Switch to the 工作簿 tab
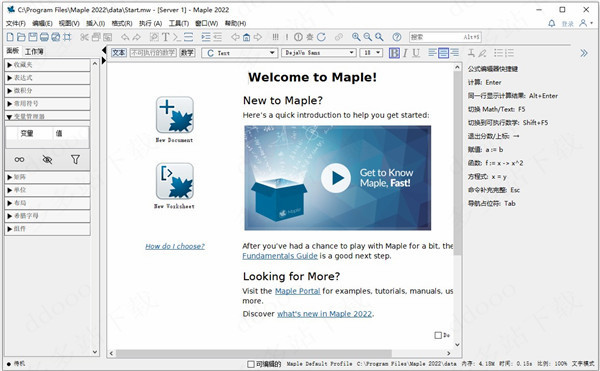The height and width of the screenshot is (371, 600). (34, 51)
